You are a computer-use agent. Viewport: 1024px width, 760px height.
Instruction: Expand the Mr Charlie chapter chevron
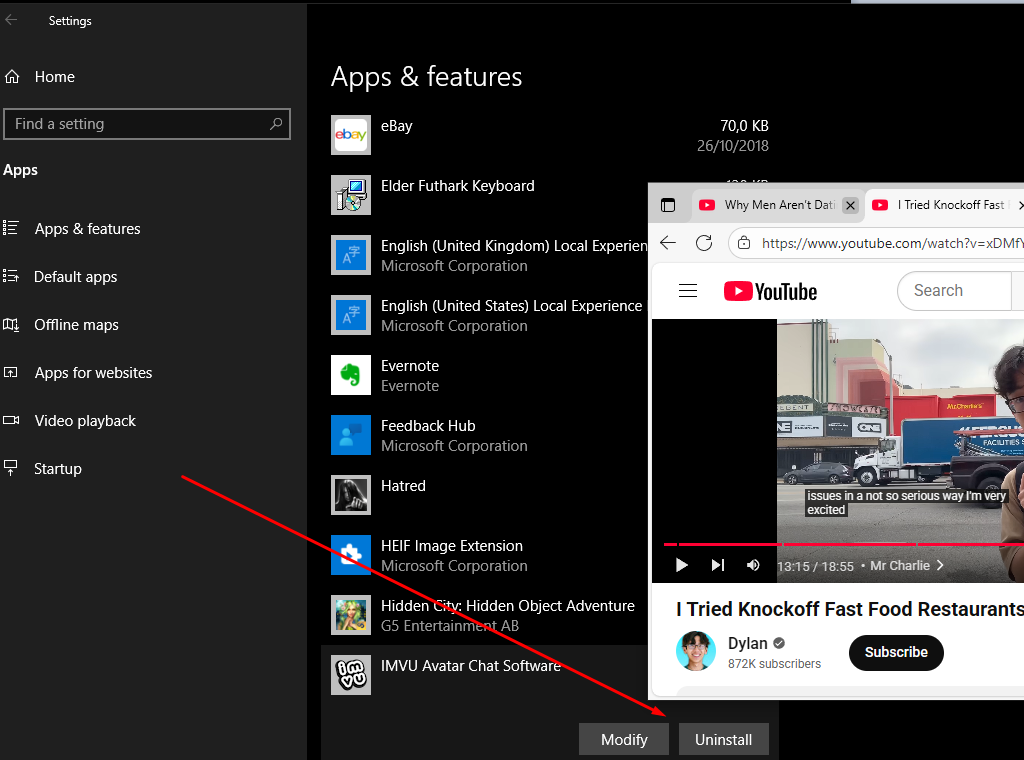pyautogui.click(x=940, y=565)
